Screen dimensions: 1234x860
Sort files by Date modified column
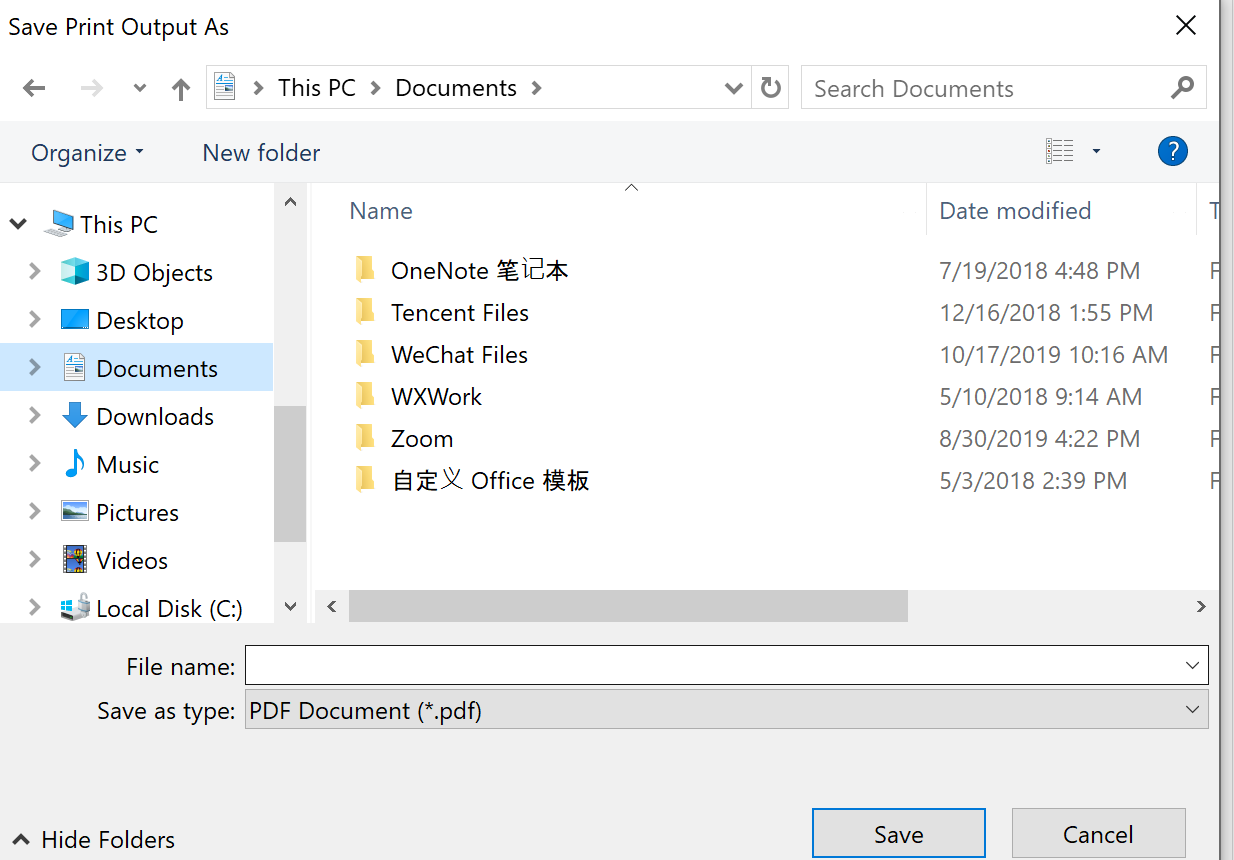(1014, 211)
